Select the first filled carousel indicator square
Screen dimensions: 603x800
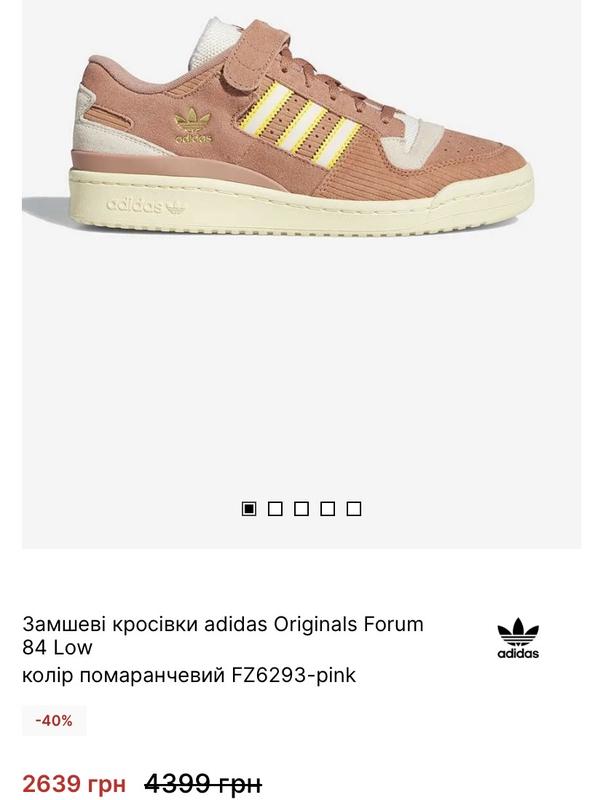click(248, 509)
